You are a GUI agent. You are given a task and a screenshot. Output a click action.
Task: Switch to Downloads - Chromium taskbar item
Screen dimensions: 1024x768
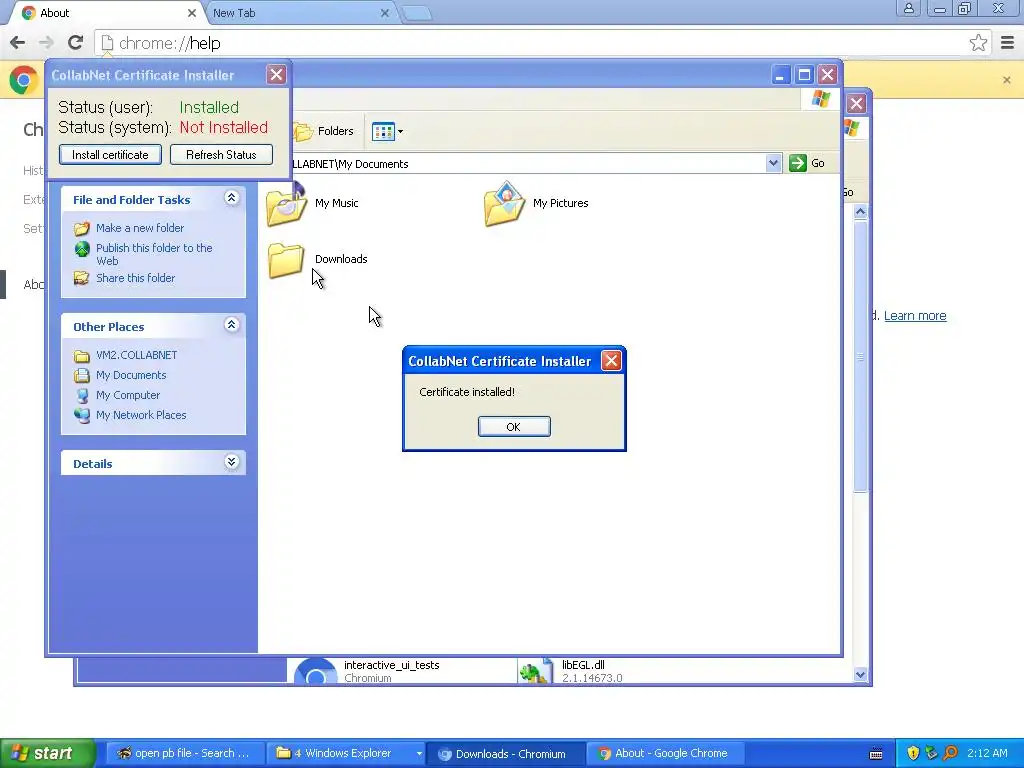[507, 754]
